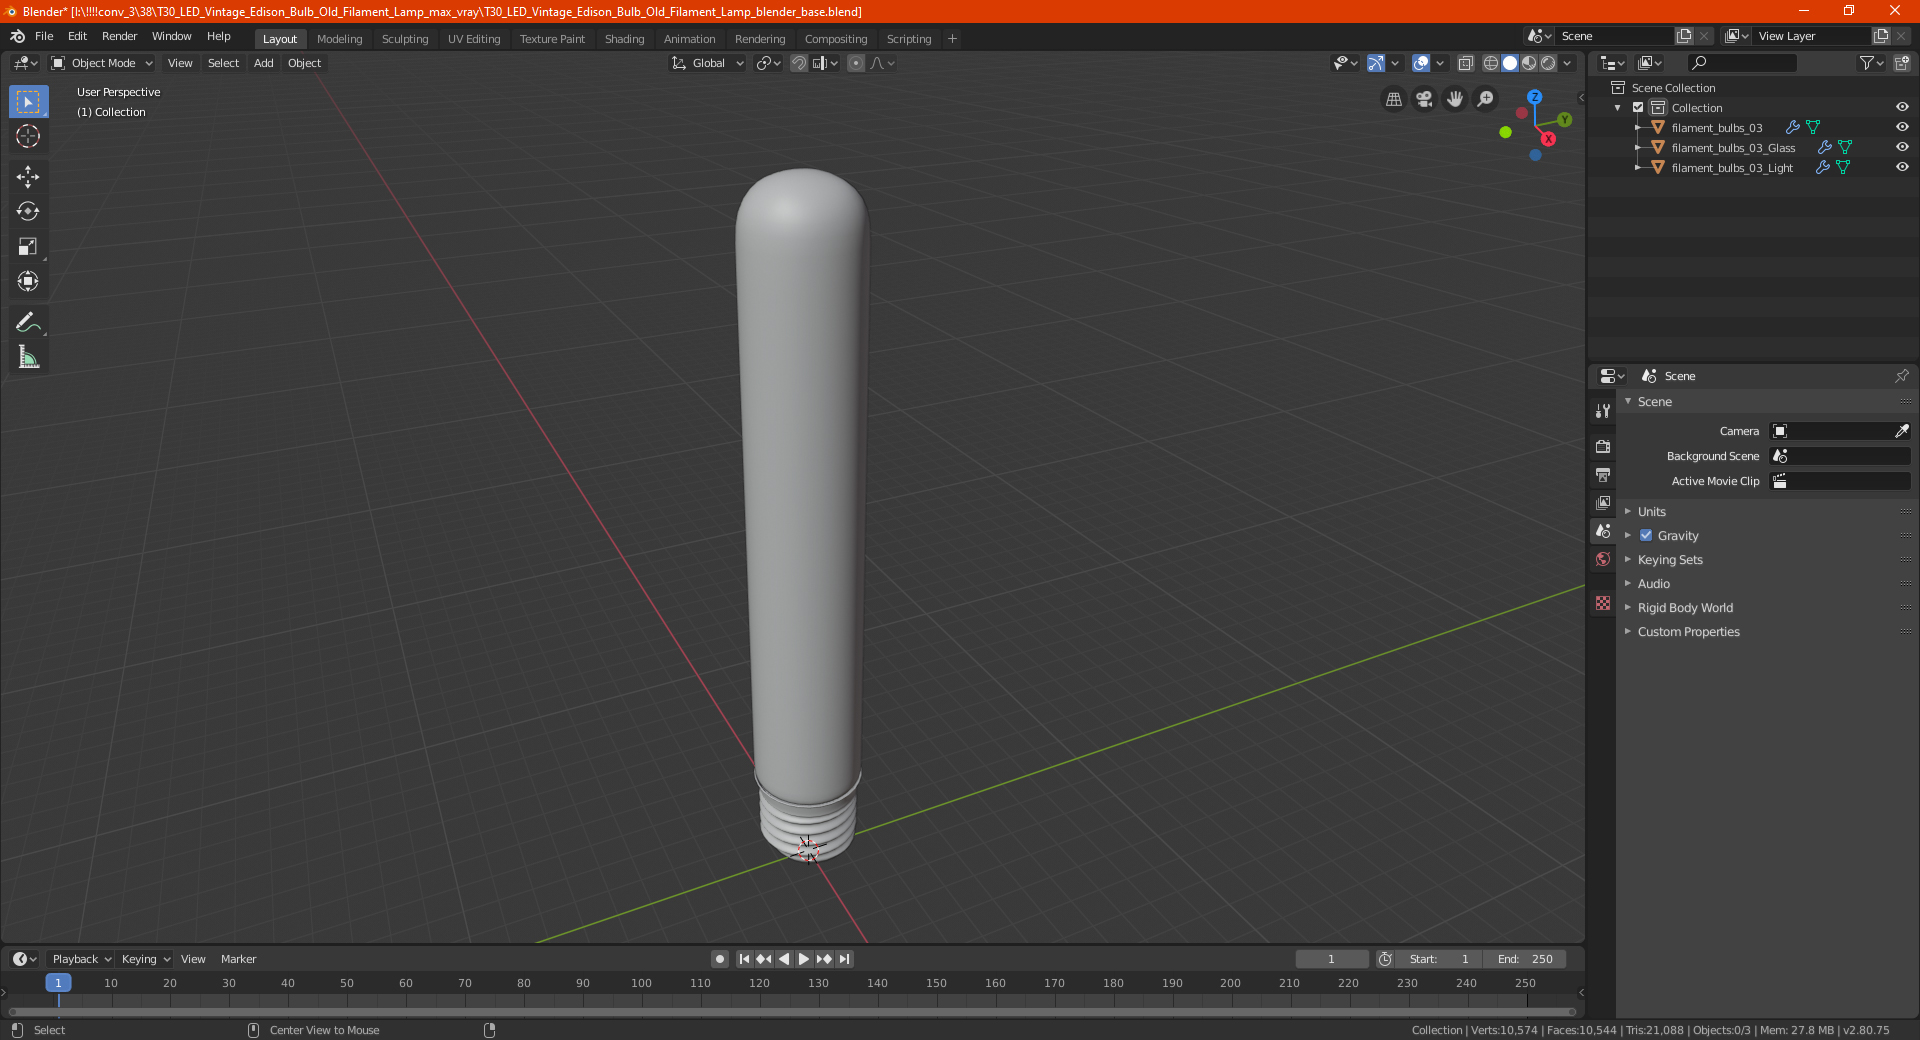Uncheck the Collection exclude checkbox

1638,107
